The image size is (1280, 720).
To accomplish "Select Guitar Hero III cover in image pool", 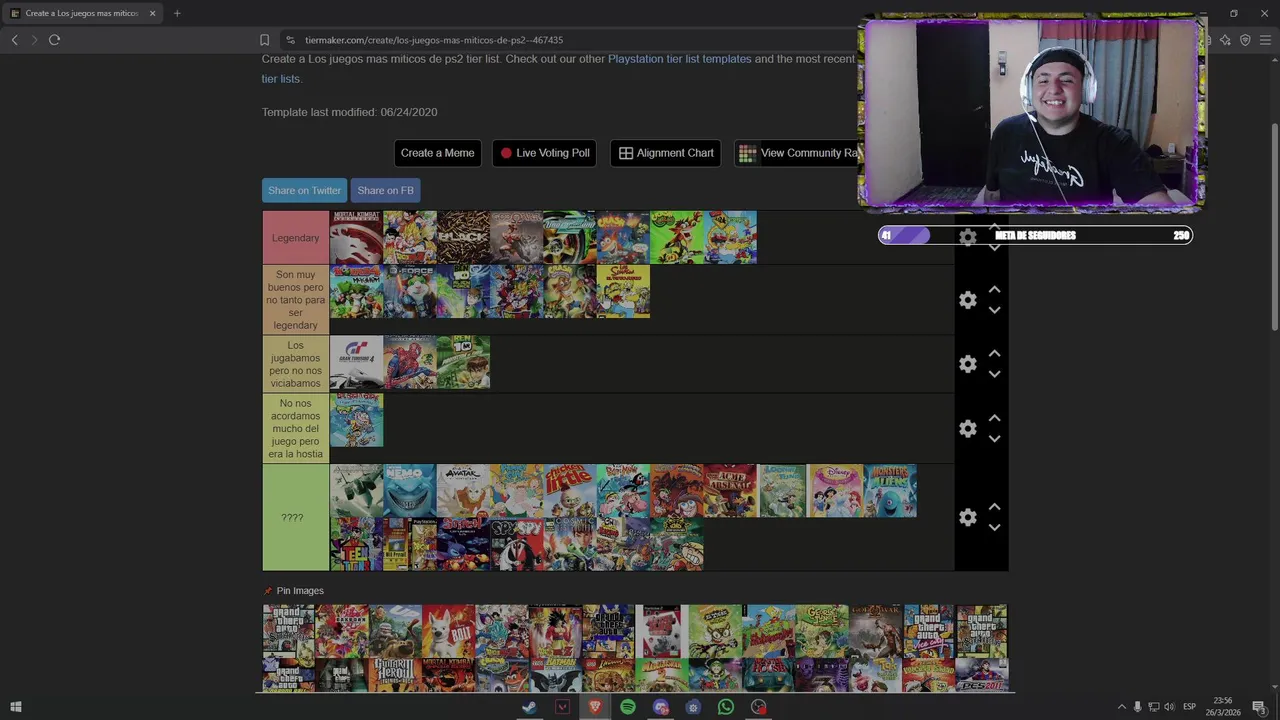I will pos(395,675).
